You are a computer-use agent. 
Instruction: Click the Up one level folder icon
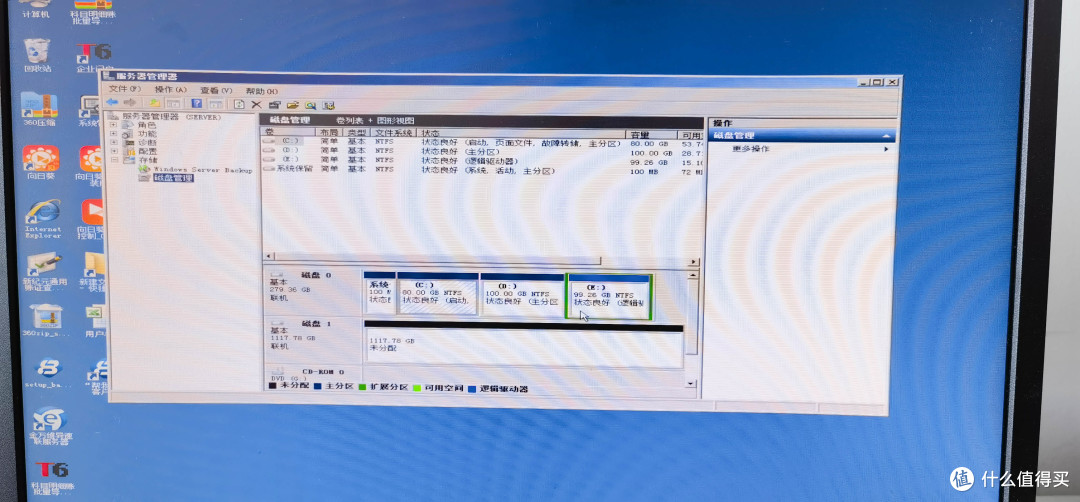(155, 103)
